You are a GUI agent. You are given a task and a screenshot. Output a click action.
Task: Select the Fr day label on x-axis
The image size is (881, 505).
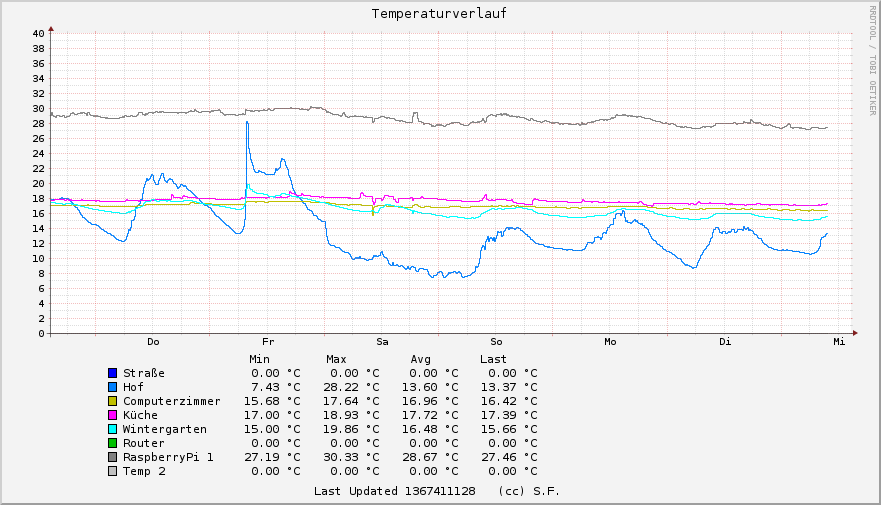coord(267,342)
